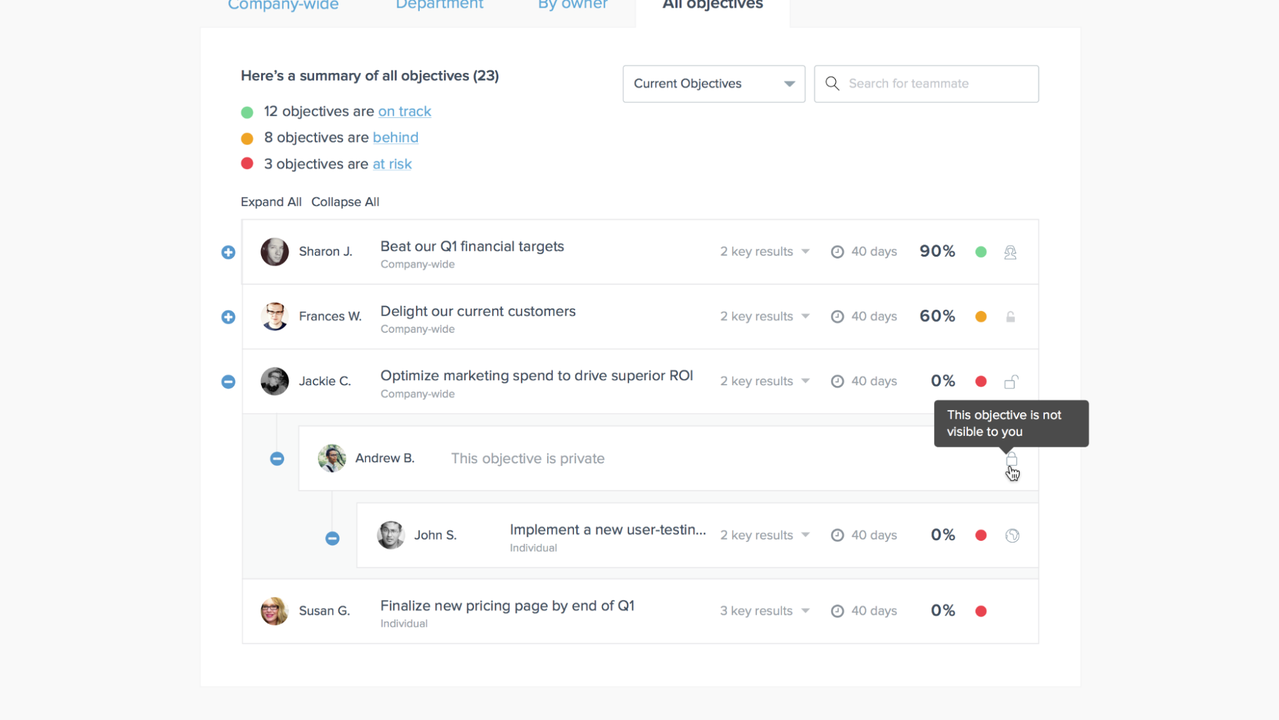Expand the 2 key results dropdown for Sharon J.
1279x720 pixels.
764,251
